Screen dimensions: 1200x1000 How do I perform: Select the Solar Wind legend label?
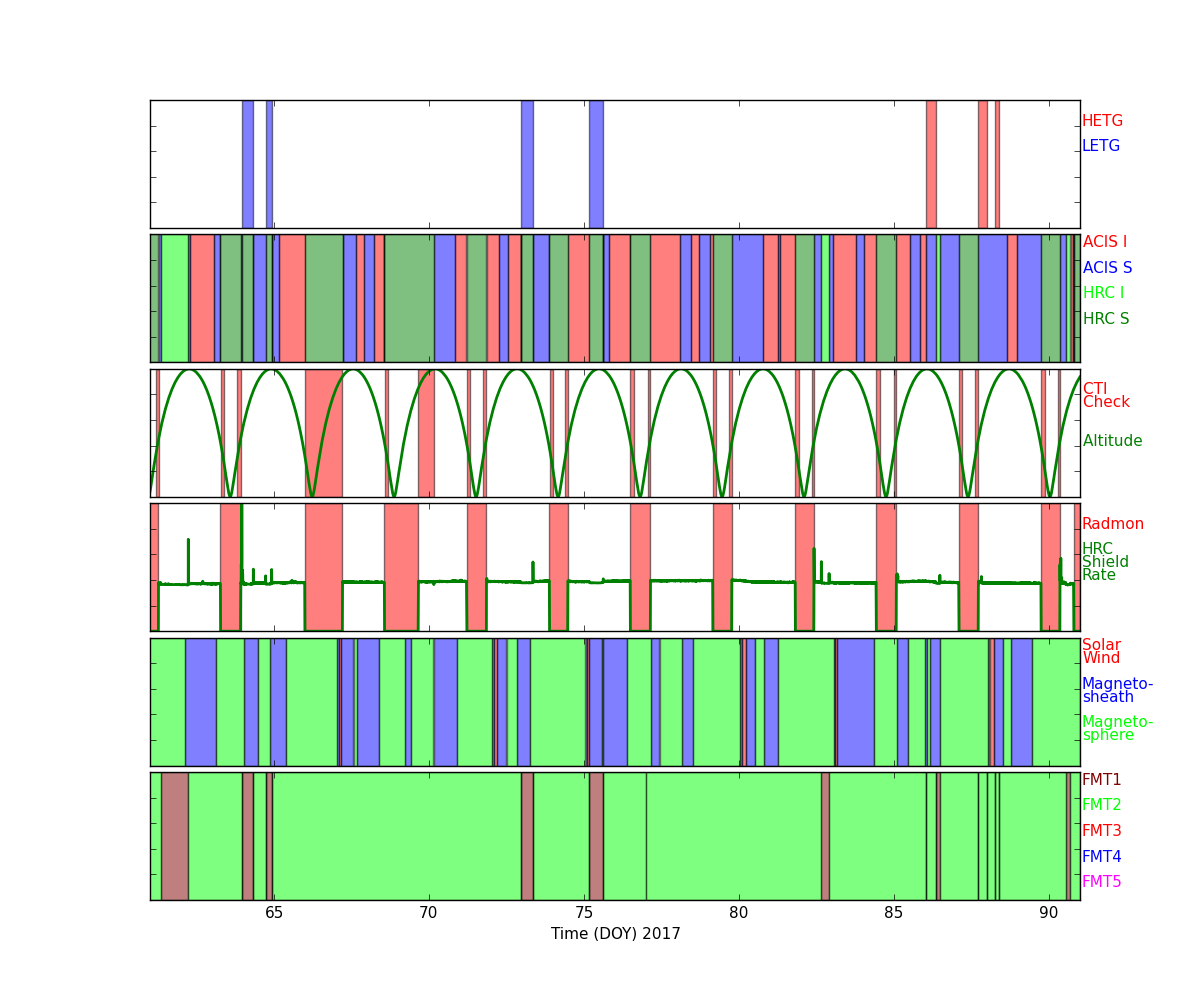1101,652
